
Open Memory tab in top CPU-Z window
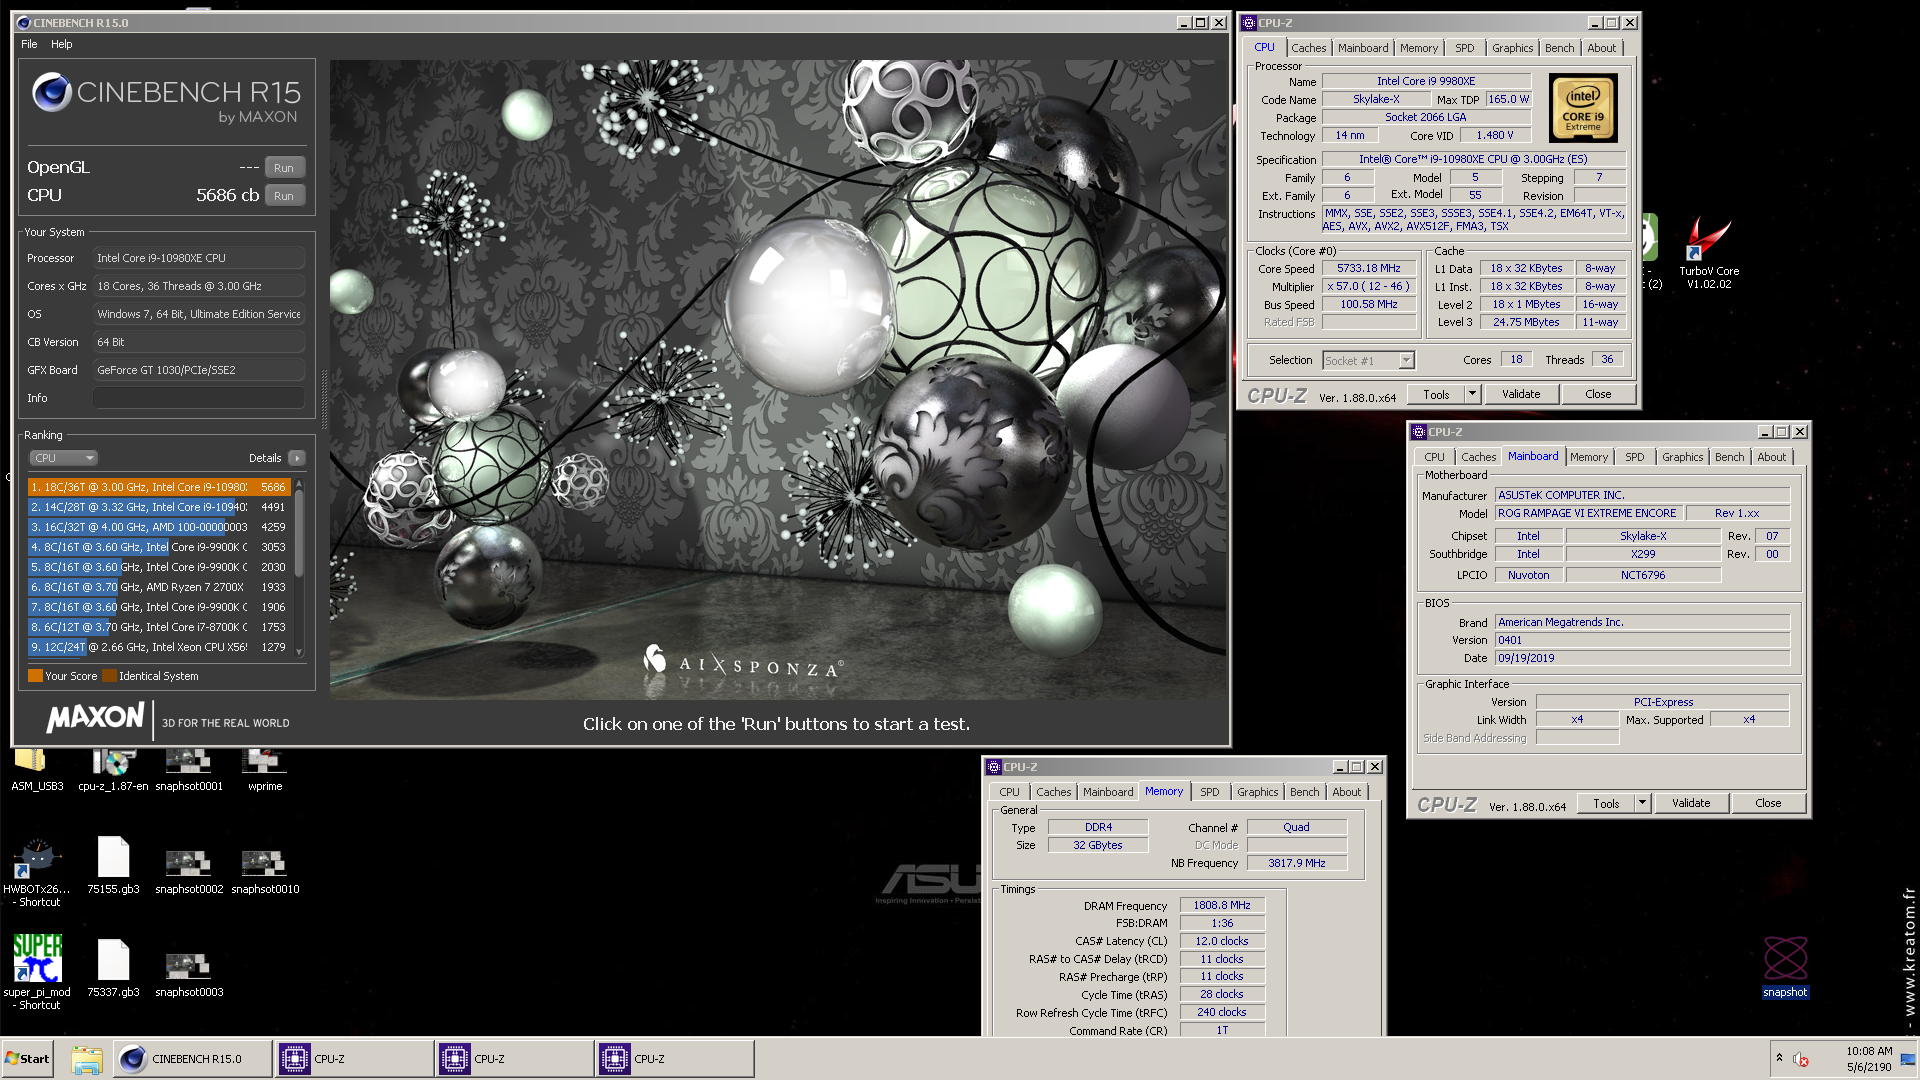pyautogui.click(x=1419, y=48)
